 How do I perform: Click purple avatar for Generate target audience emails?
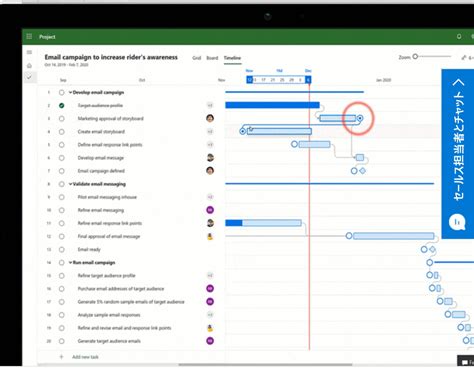(x=210, y=341)
